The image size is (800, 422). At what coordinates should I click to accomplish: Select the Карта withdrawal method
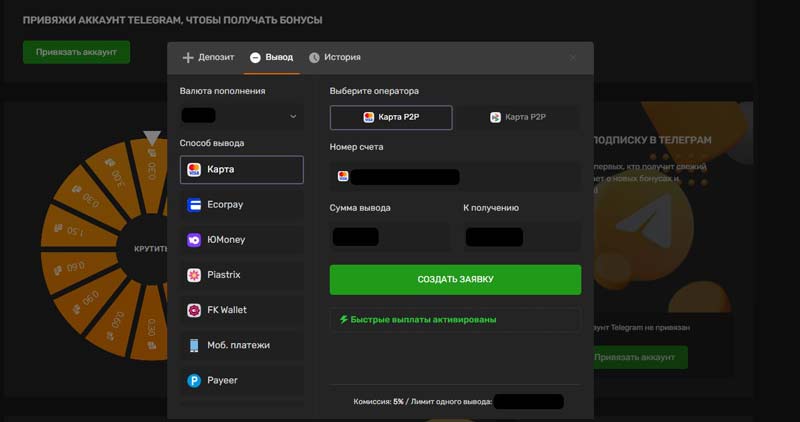point(241,170)
